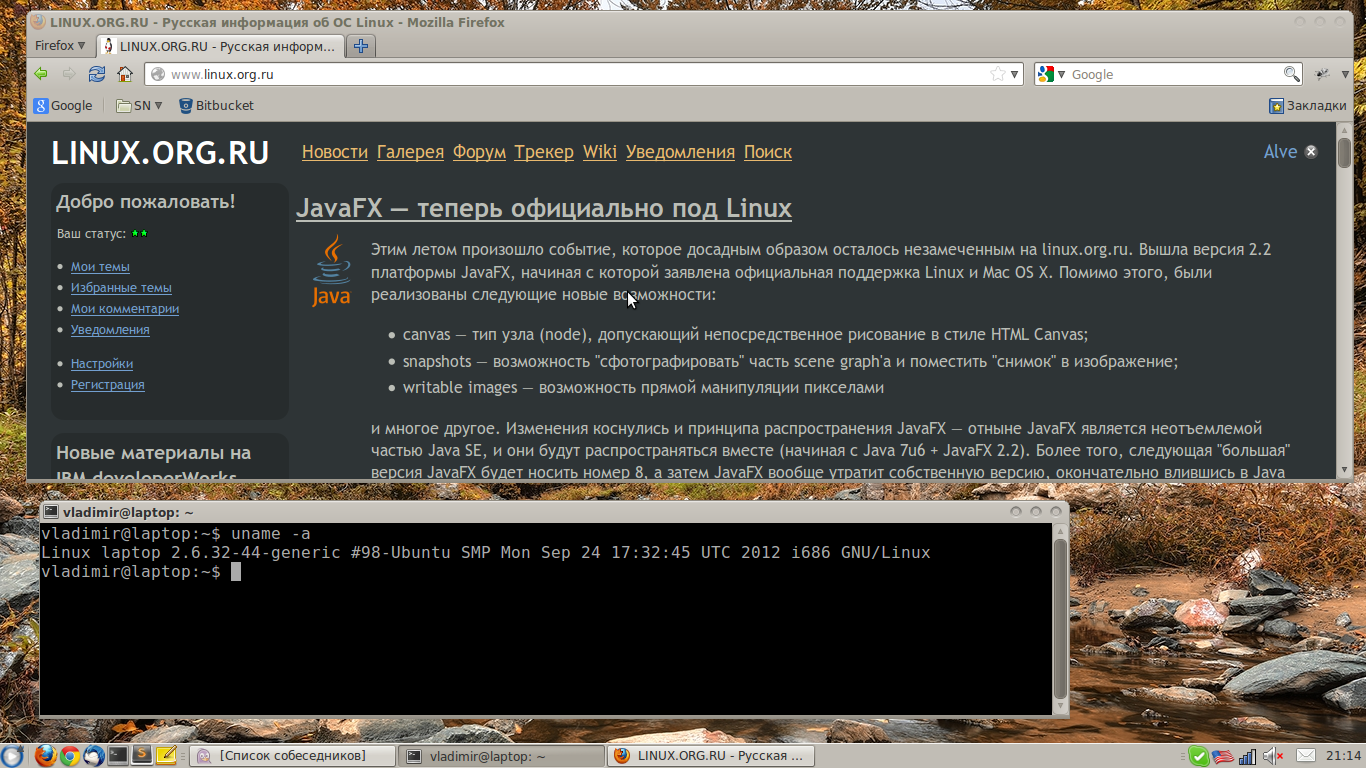The image size is (1366, 768).
Task: Open the Новости menu link
Action: coord(335,152)
